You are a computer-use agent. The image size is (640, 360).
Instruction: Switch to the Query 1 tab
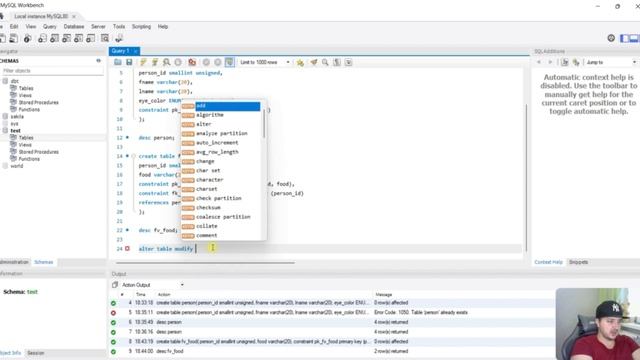pyautogui.click(x=120, y=51)
